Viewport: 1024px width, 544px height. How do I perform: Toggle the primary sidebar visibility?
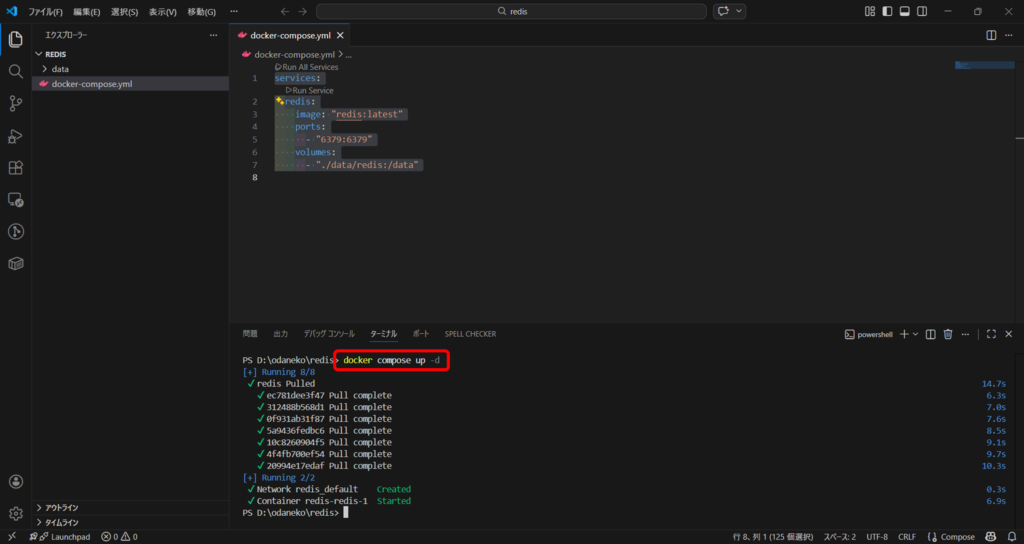[x=887, y=11]
